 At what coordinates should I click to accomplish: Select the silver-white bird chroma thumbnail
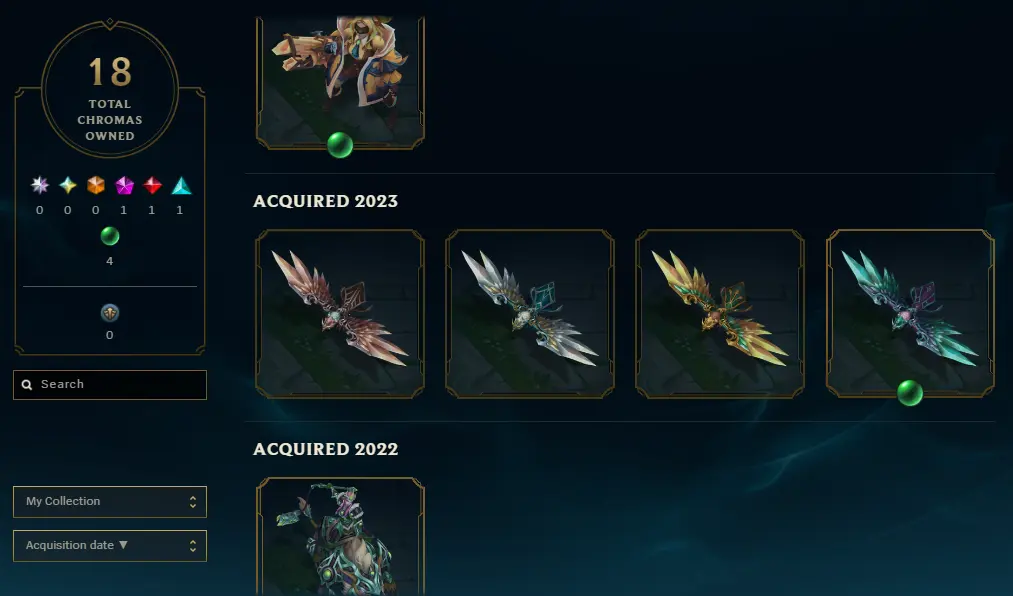(530, 313)
